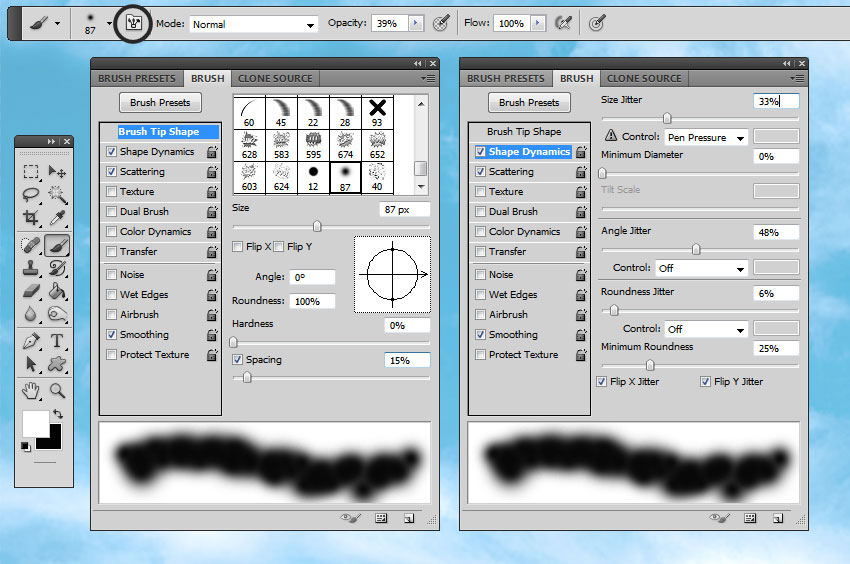
Task: Uncheck the Flip X Jitter checkbox
Action: click(601, 382)
